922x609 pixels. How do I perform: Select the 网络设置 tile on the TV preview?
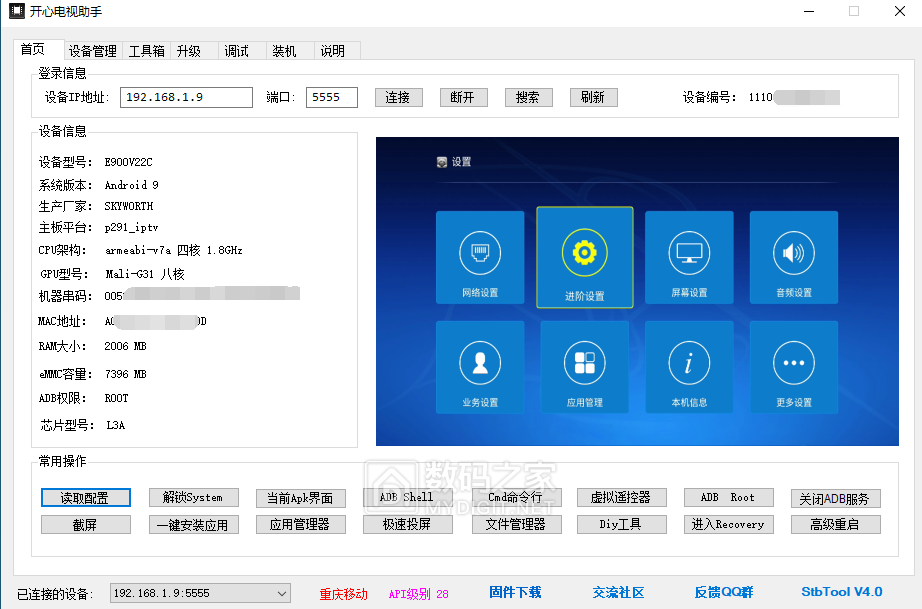[x=480, y=257]
